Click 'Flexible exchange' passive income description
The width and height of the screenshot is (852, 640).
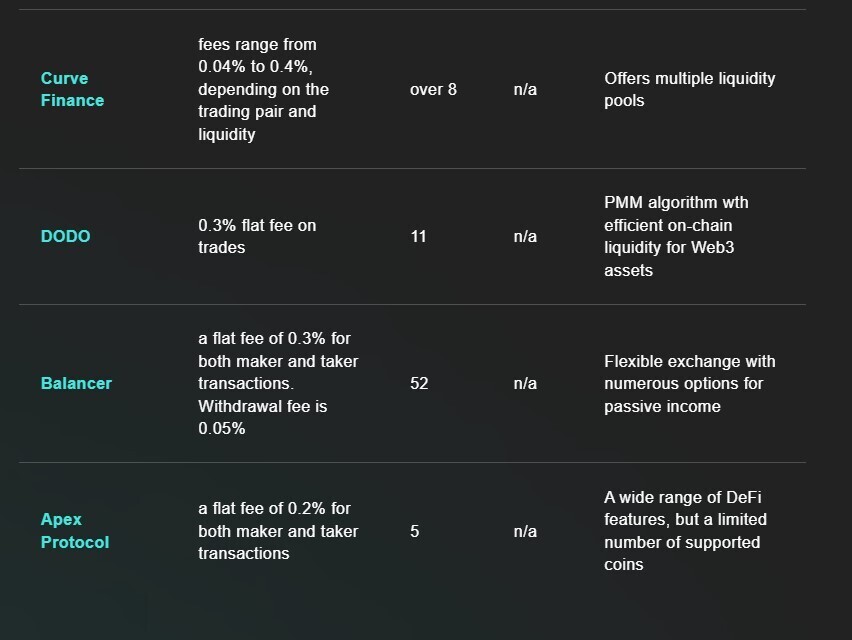pos(689,383)
